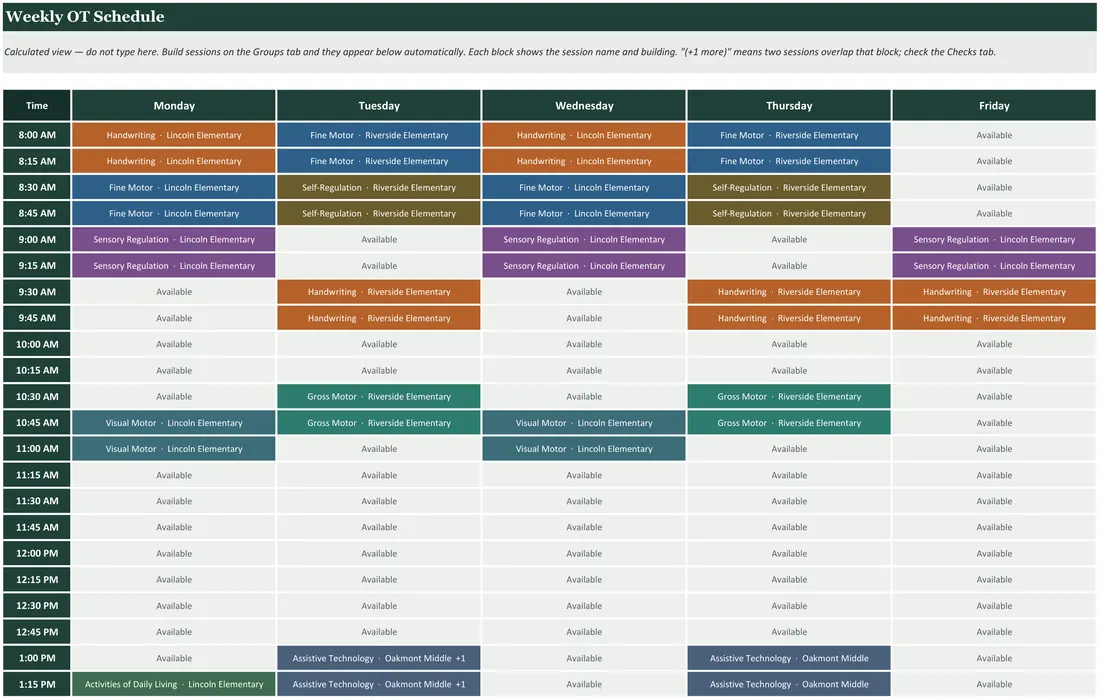Select Monday 12:15 PM Available cell
The image size is (1100, 700).
174,579
